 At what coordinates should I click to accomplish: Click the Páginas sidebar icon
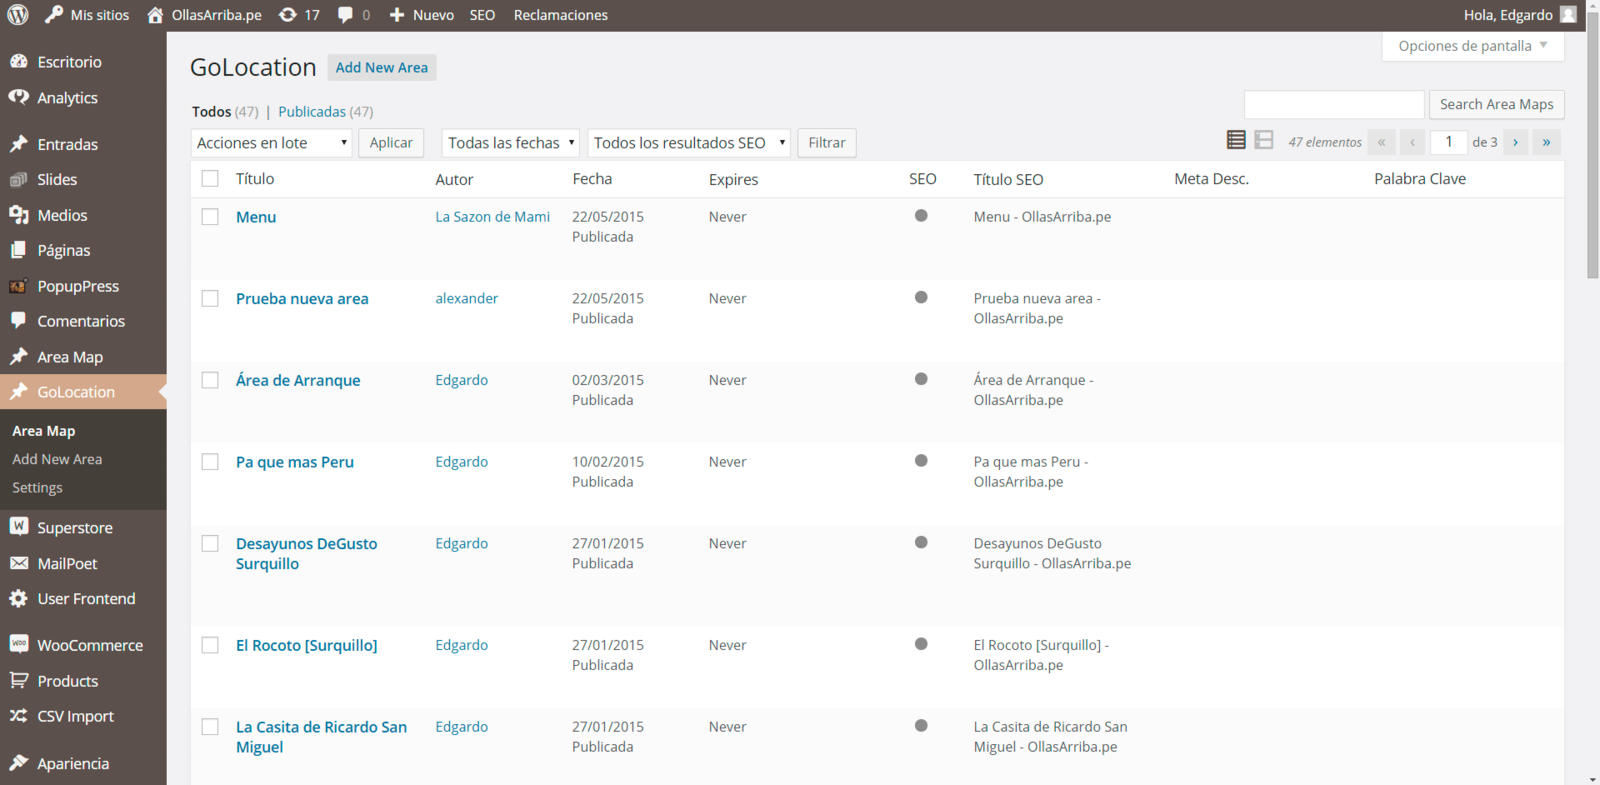19,250
